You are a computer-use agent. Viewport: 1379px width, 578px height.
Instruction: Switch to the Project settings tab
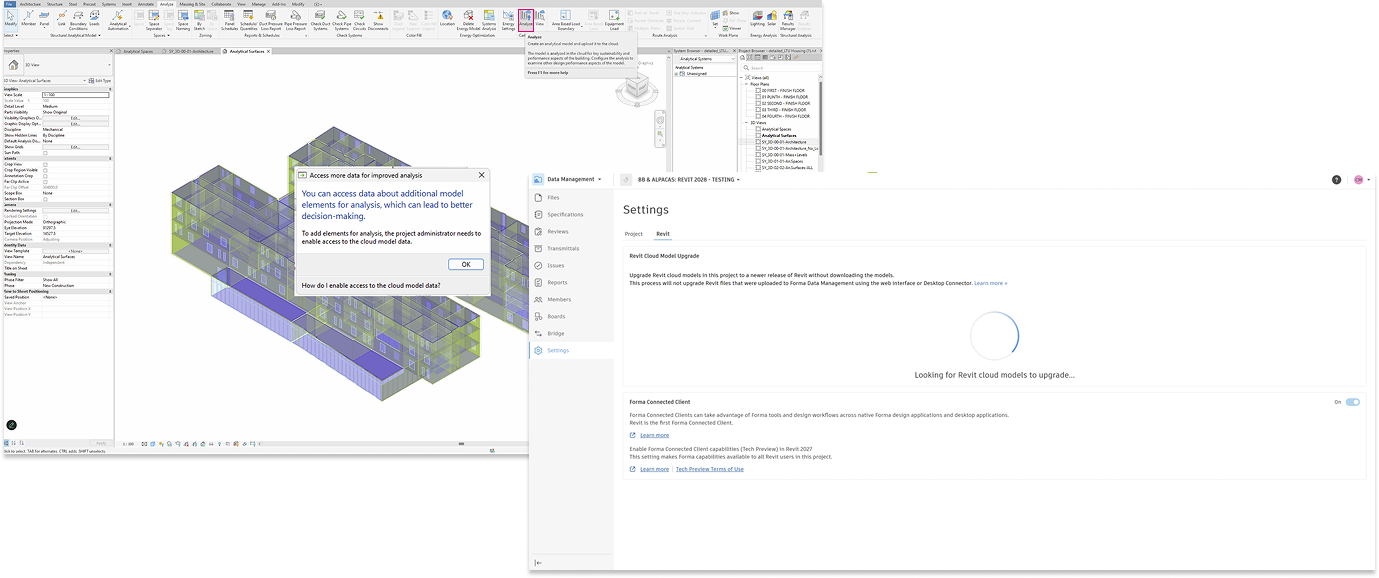click(x=633, y=234)
